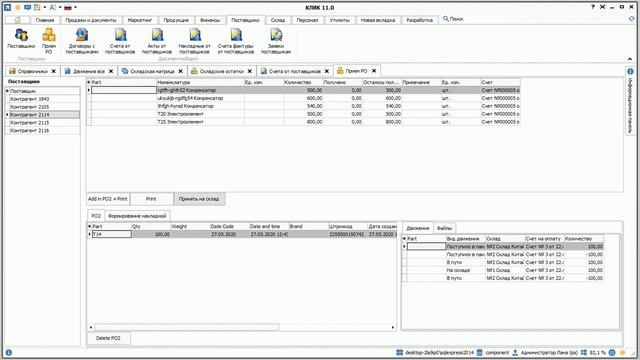Open Договоры с поставщиками
The image size is (640, 360).
point(82,41)
